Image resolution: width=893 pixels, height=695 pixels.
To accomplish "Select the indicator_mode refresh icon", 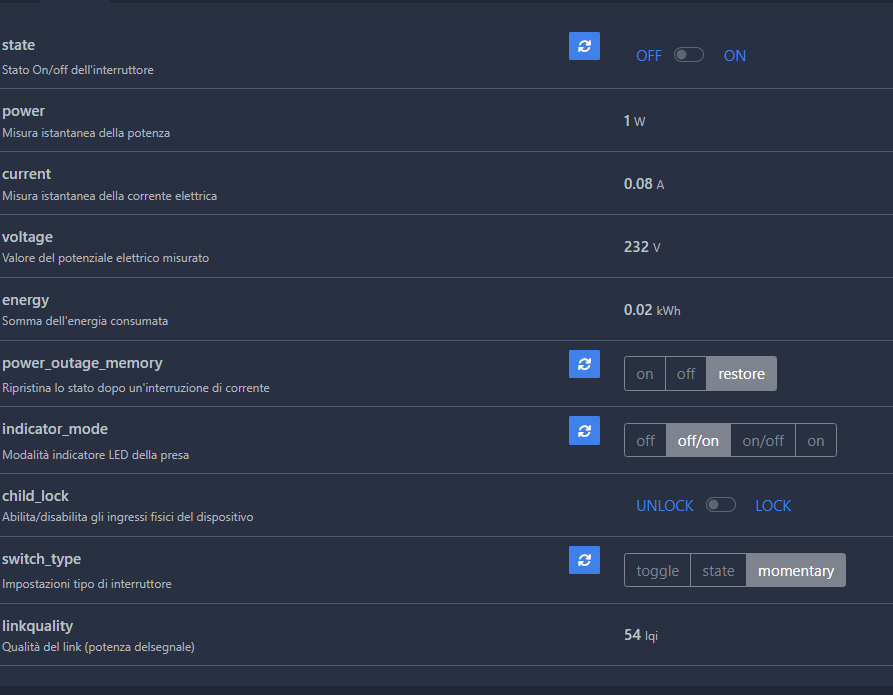I will 584,430.
